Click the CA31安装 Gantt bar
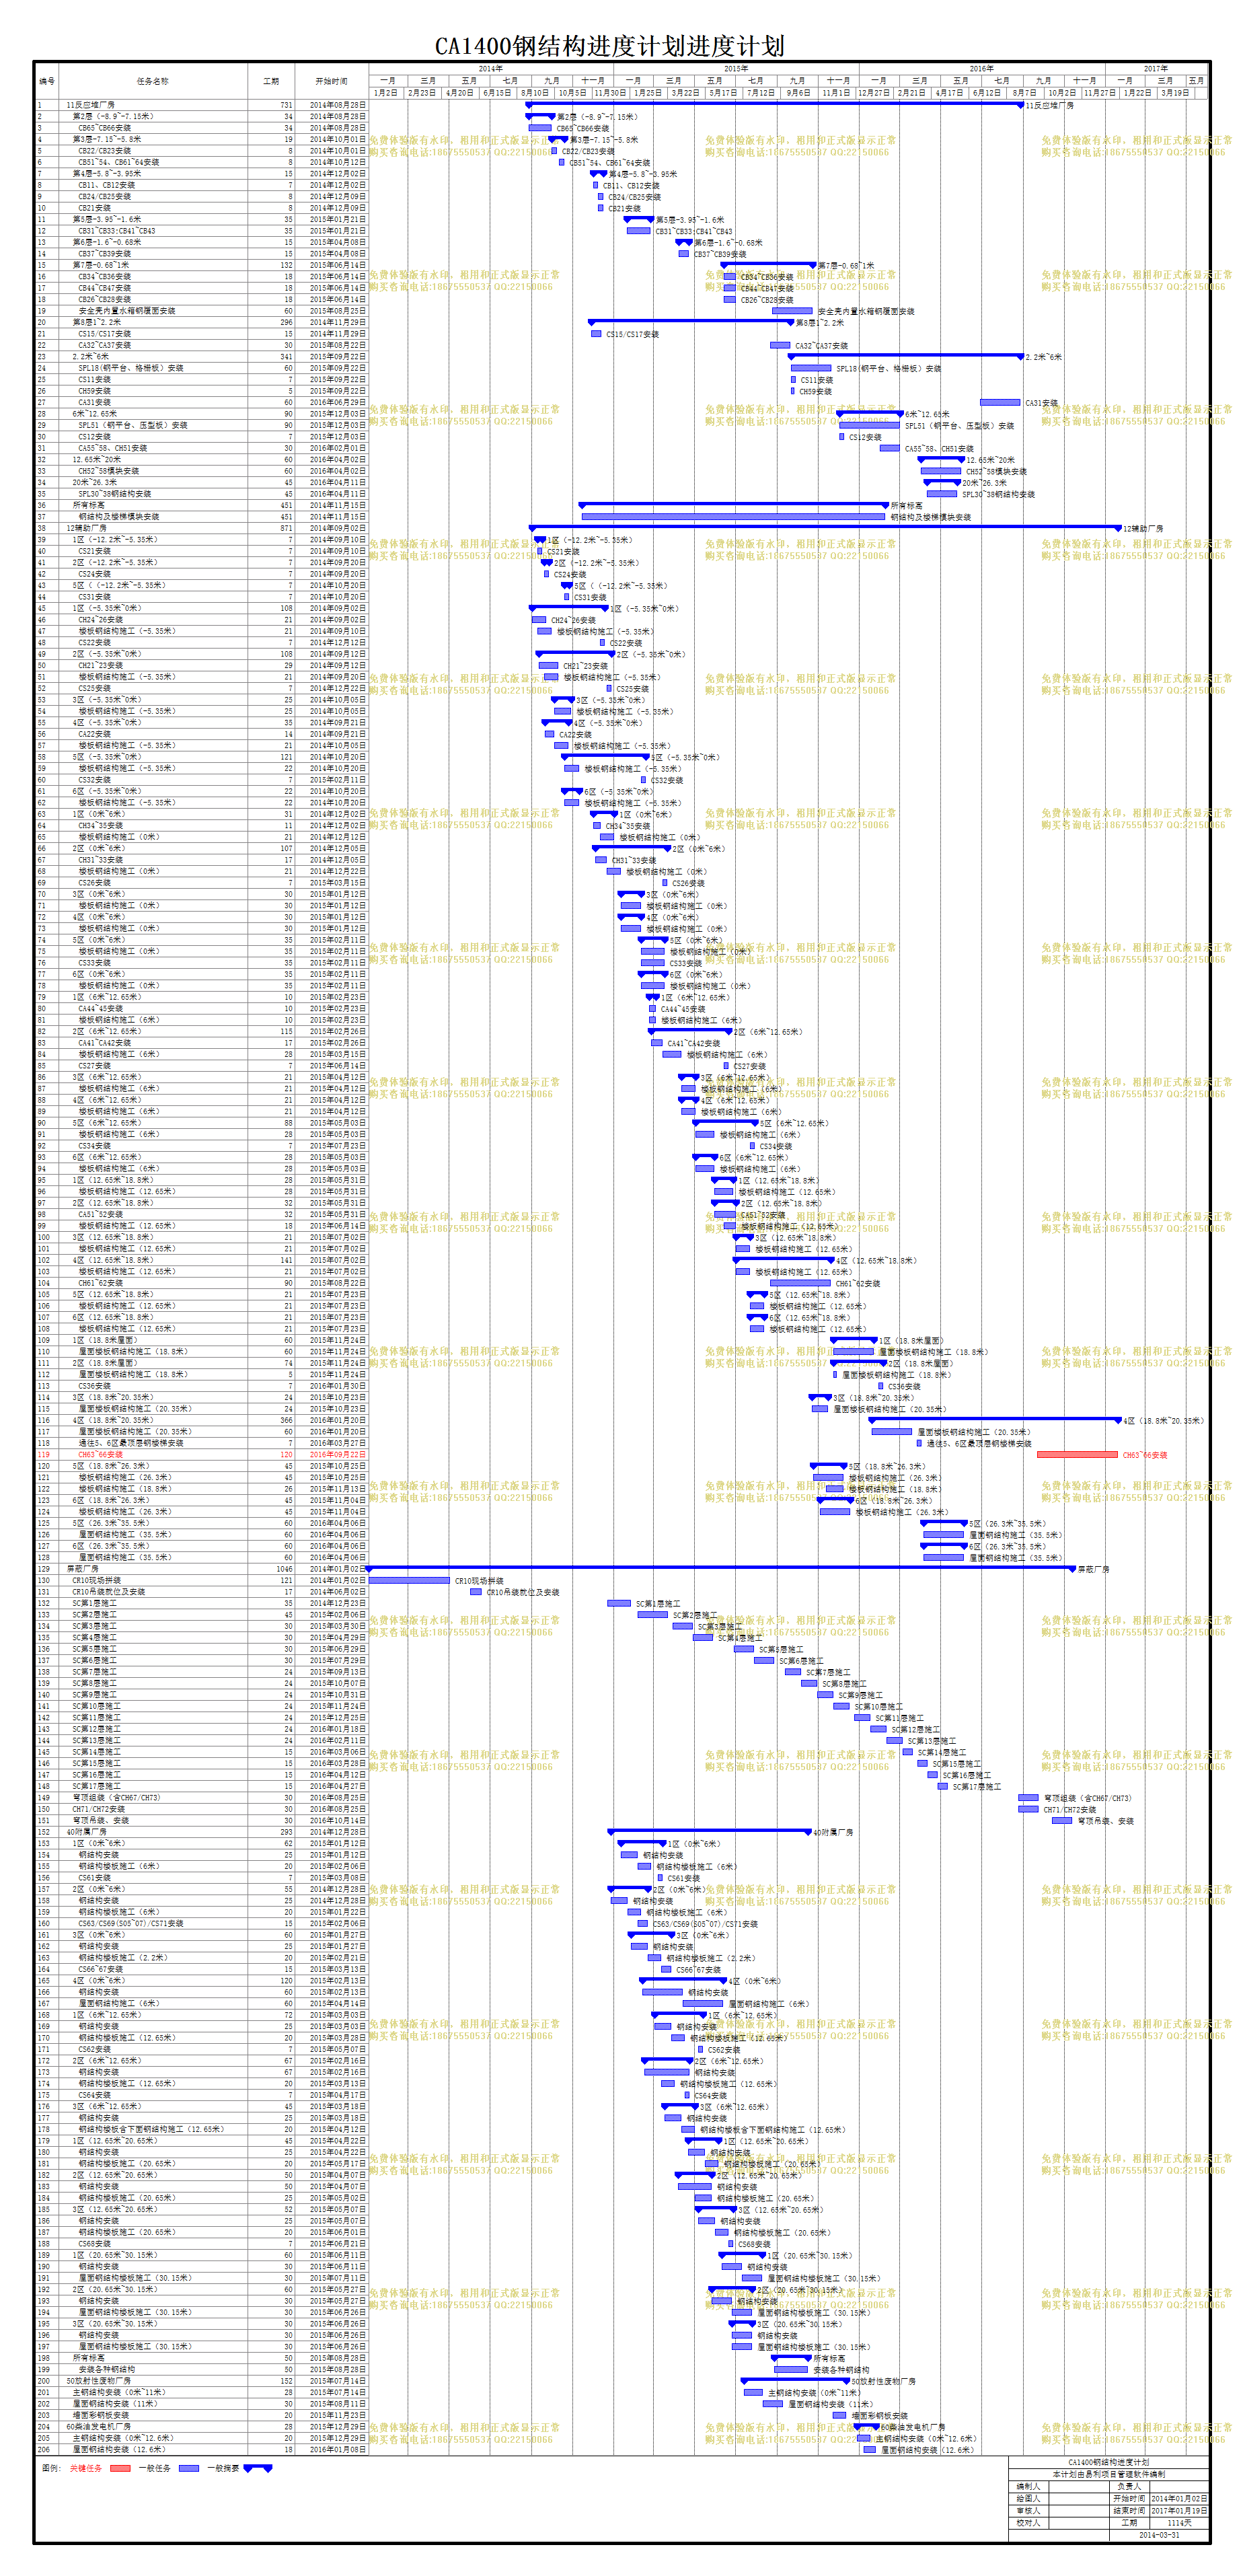Screen dimensions: 1243x2576 (x=1000, y=402)
